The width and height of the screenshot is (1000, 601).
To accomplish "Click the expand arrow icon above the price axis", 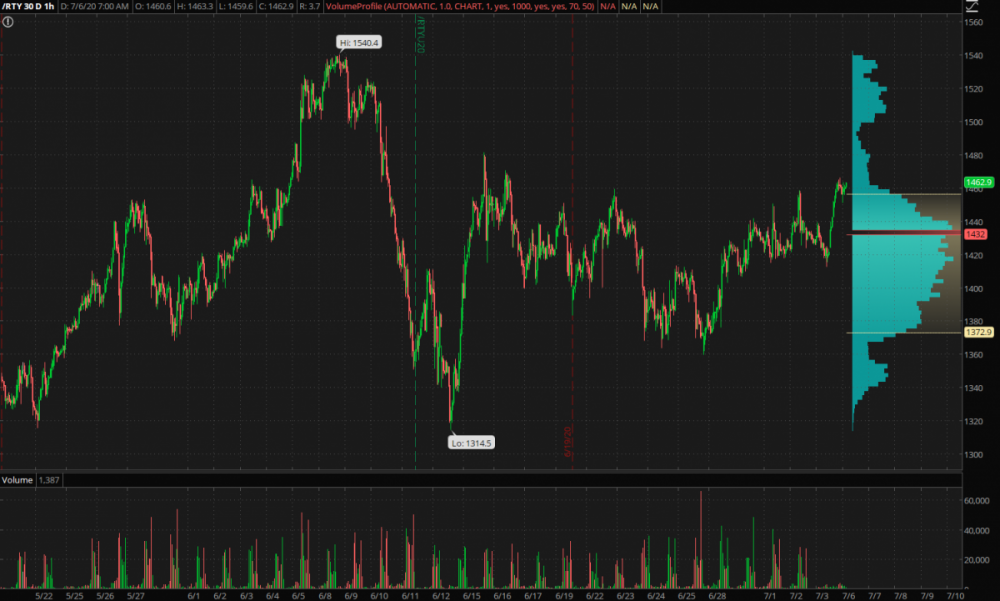I will [x=969, y=7].
